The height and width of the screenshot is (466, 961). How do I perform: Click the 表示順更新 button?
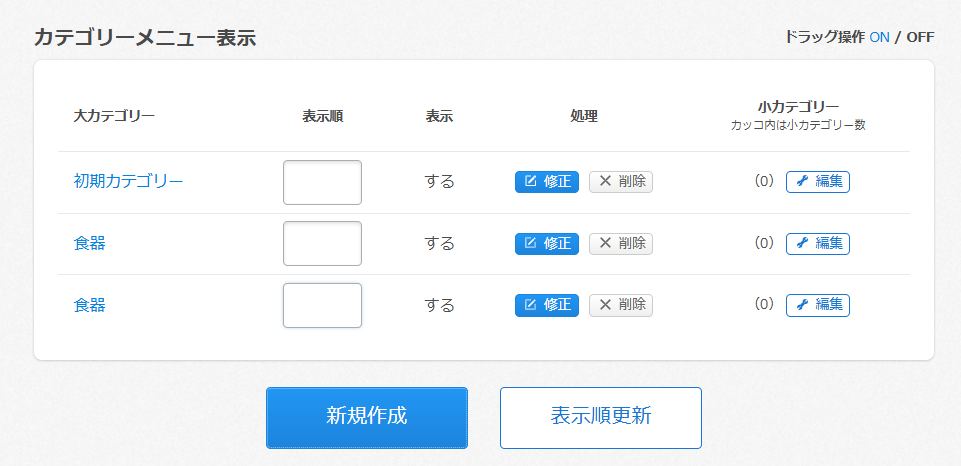[601, 417]
